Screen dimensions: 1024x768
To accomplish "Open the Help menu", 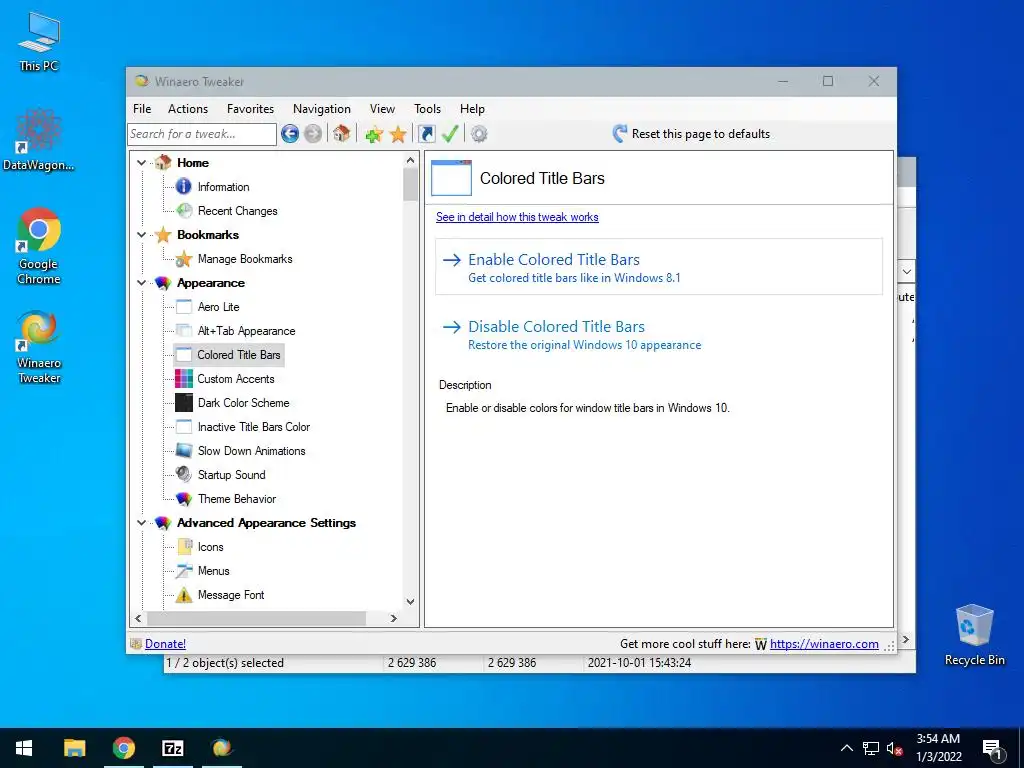I will 472,109.
